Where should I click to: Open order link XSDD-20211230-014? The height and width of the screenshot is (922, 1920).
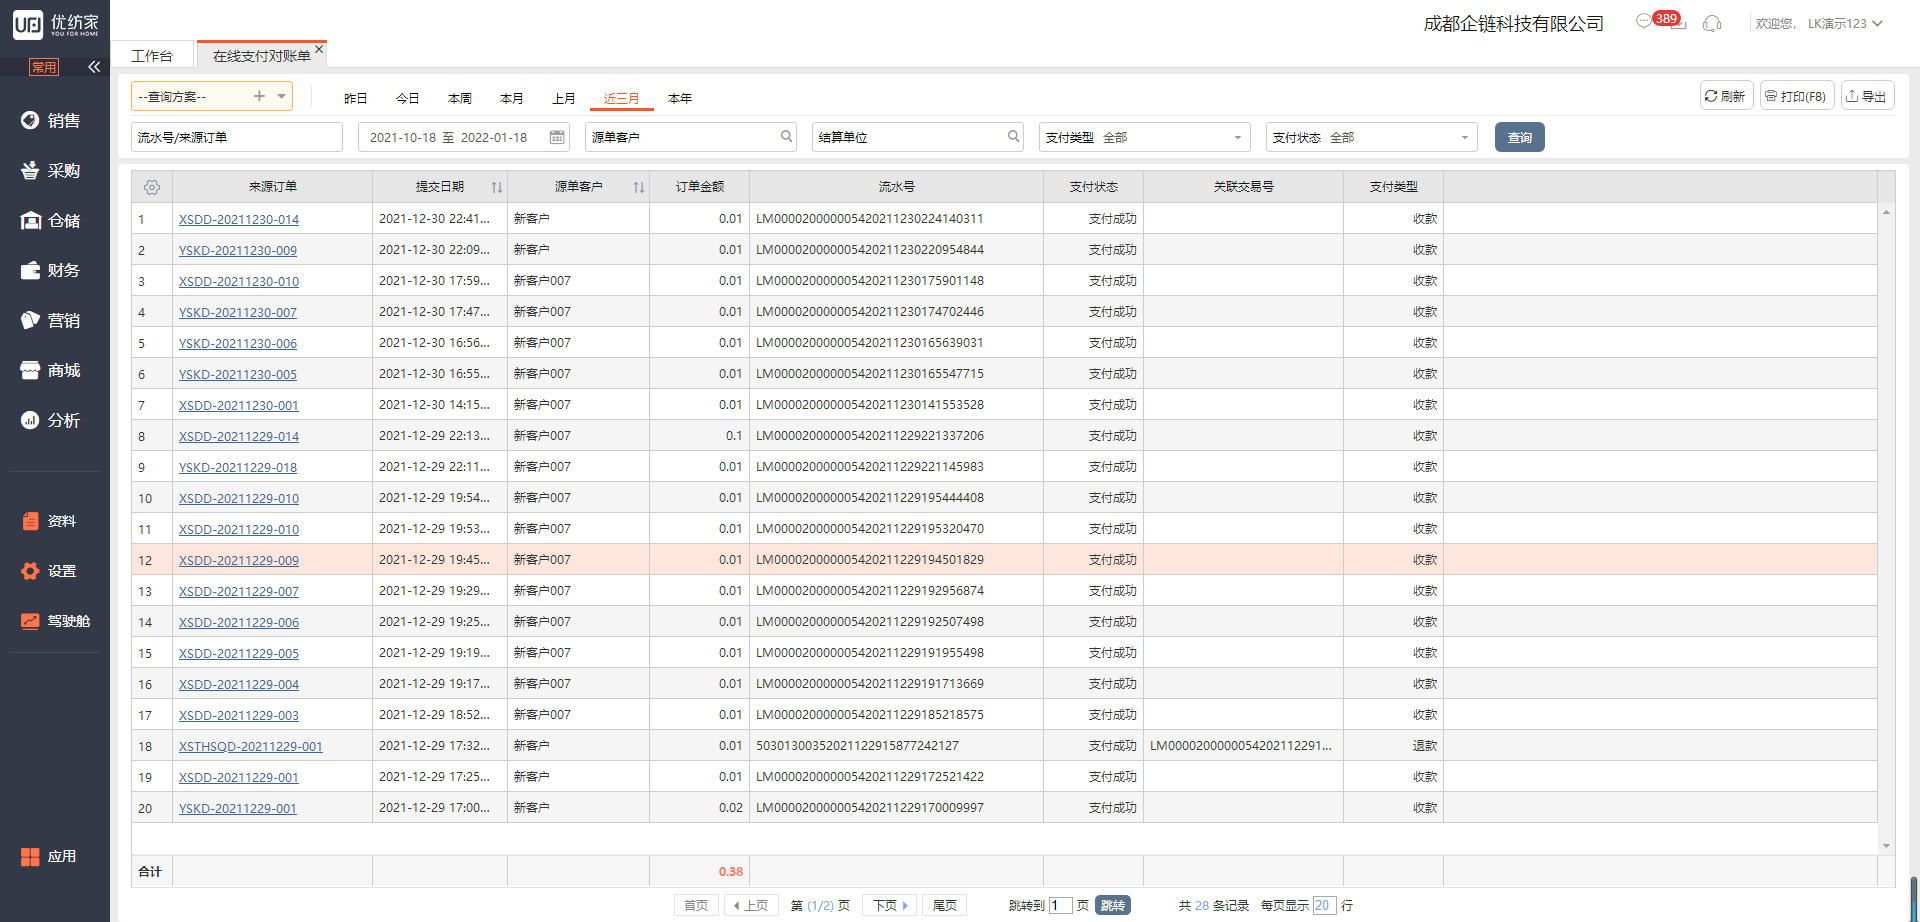point(239,219)
